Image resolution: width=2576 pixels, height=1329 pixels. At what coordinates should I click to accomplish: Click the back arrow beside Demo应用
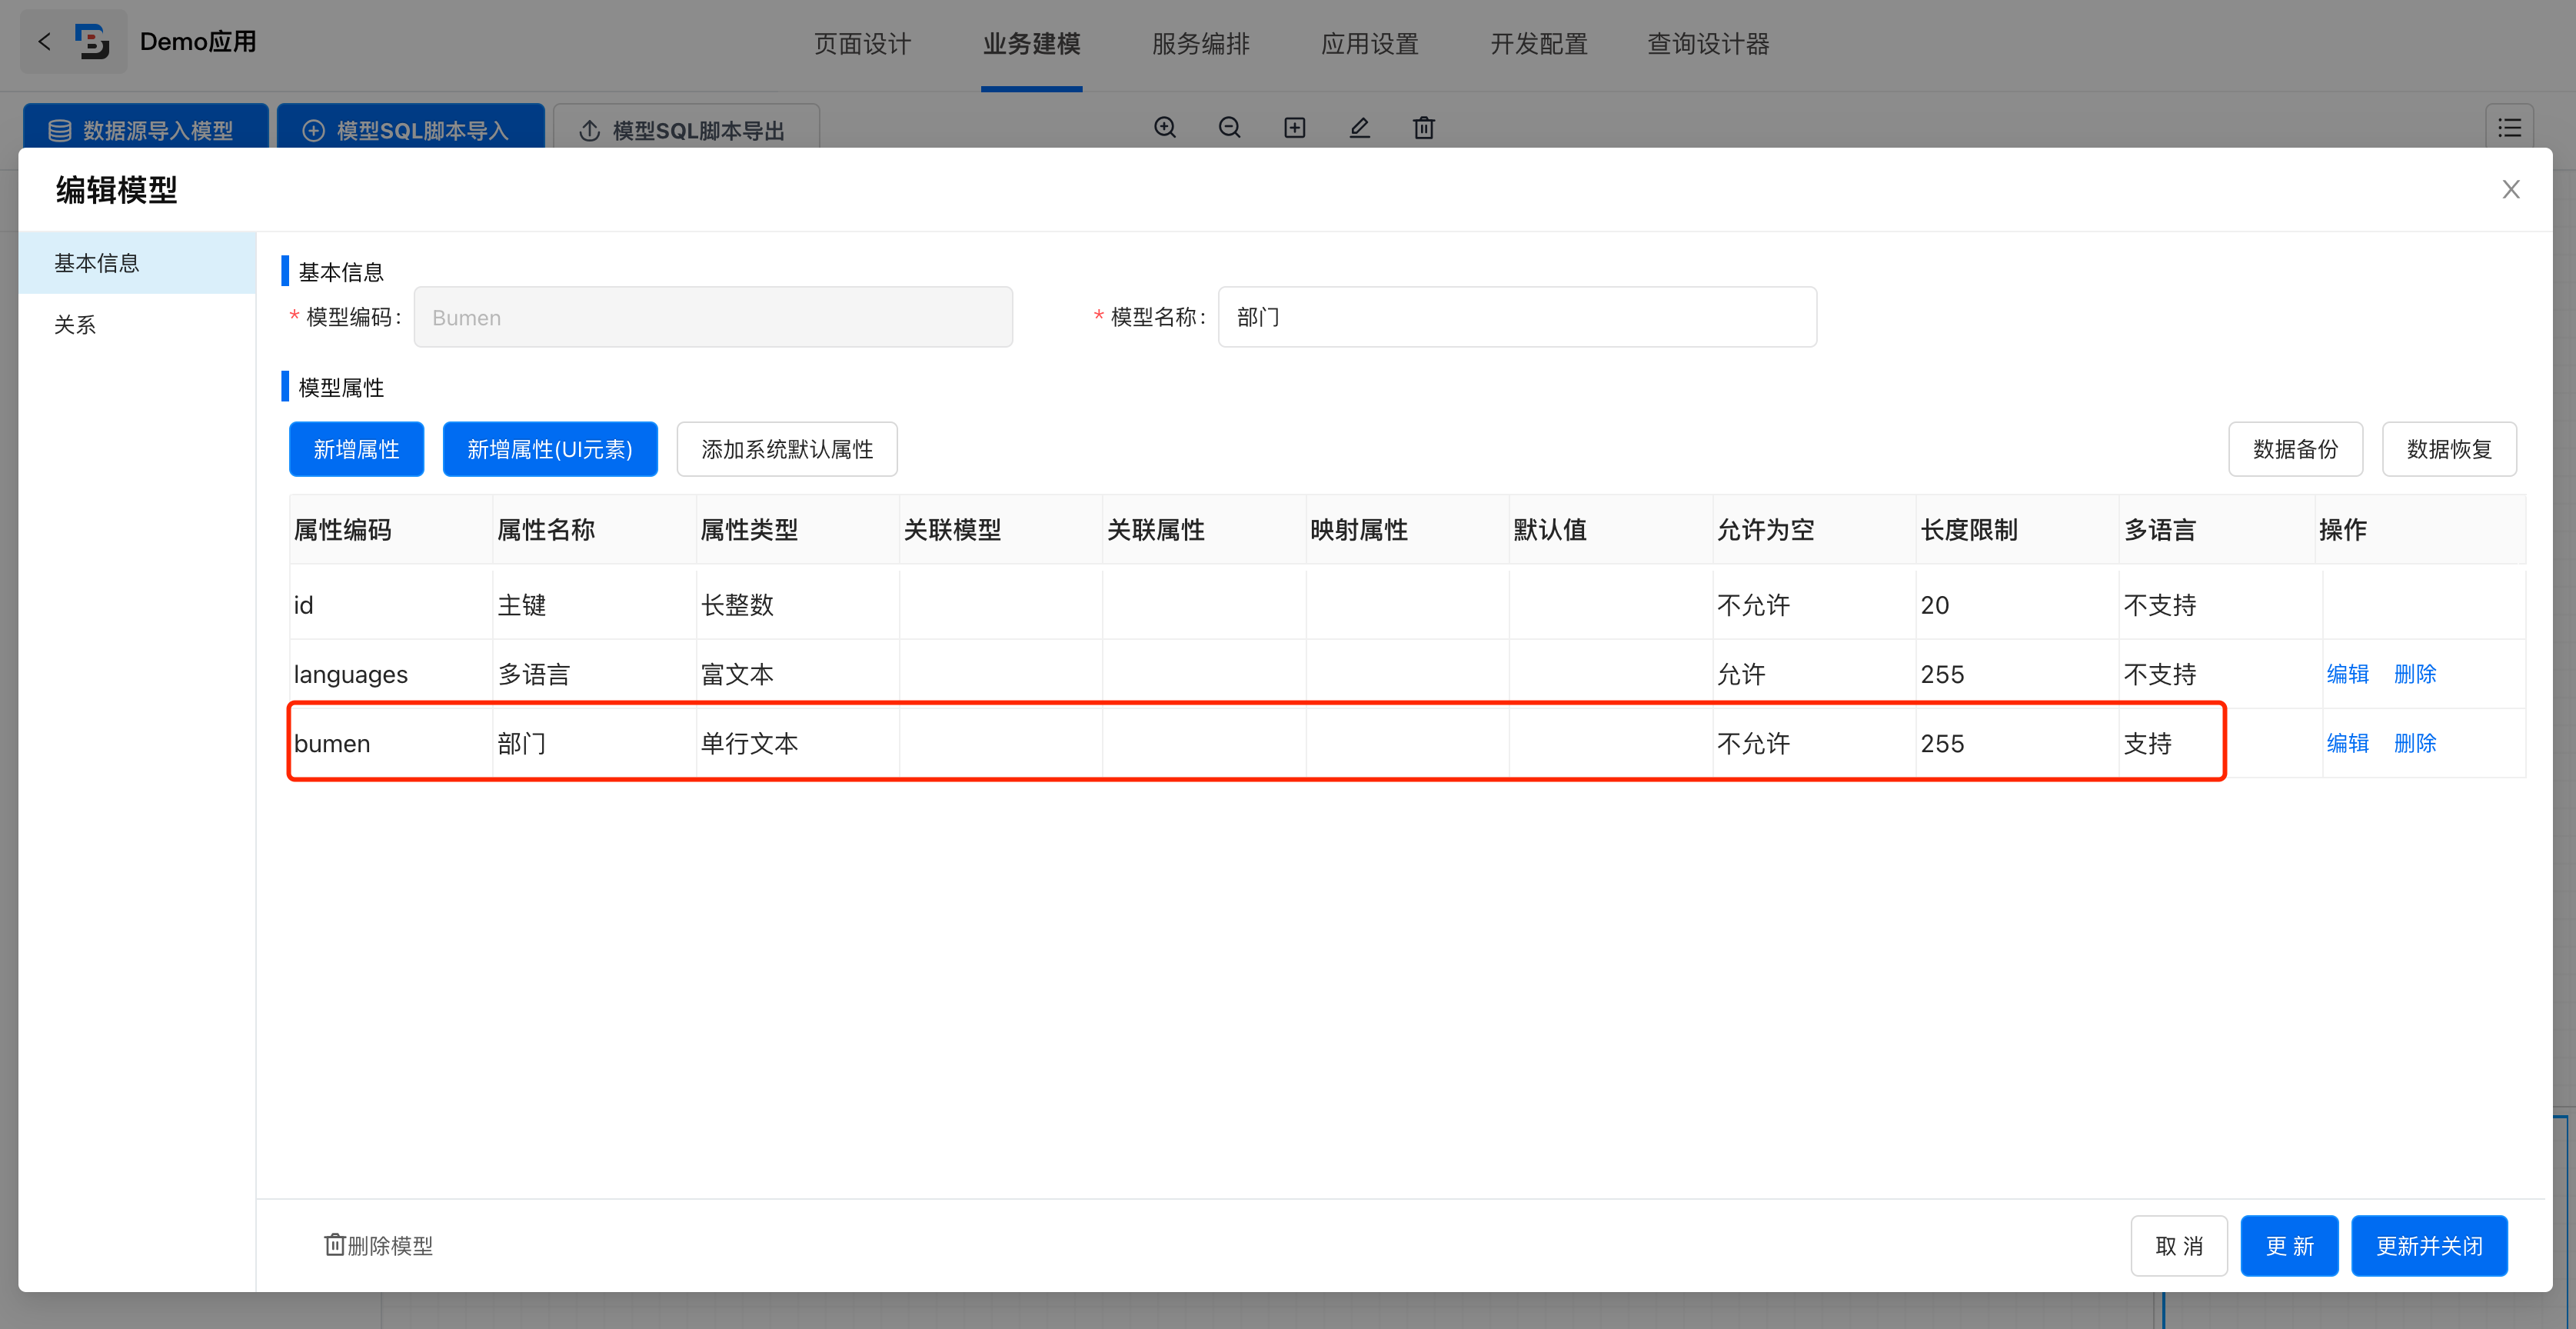click(x=44, y=42)
